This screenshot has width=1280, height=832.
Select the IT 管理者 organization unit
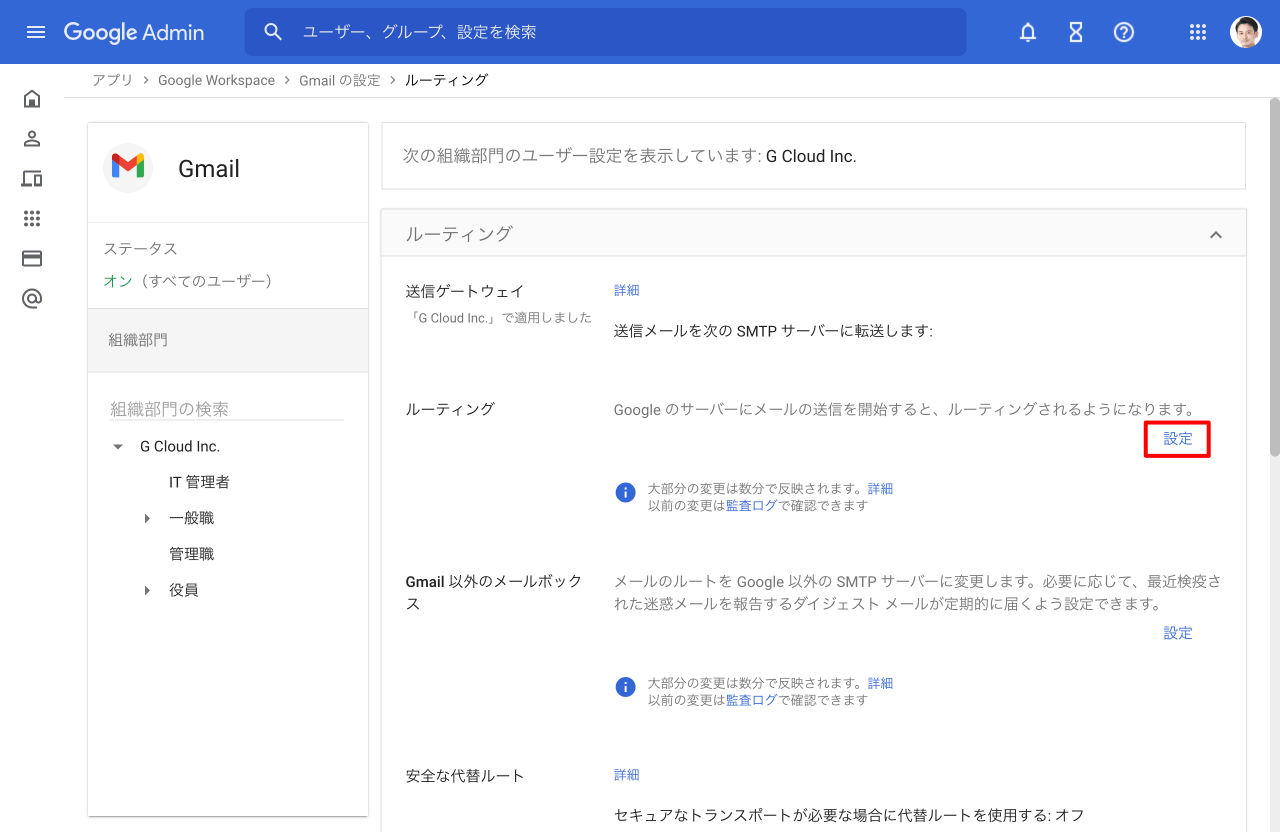point(199,482)
